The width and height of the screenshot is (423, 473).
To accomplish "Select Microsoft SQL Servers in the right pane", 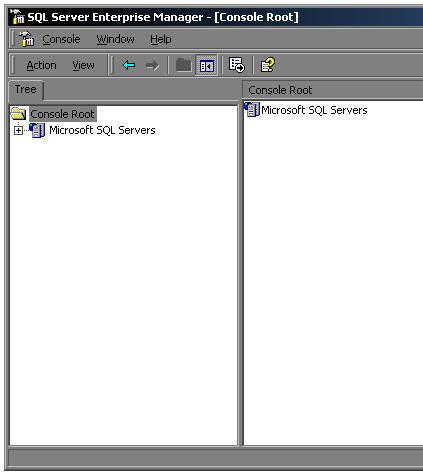I will [x=314, y=110].
